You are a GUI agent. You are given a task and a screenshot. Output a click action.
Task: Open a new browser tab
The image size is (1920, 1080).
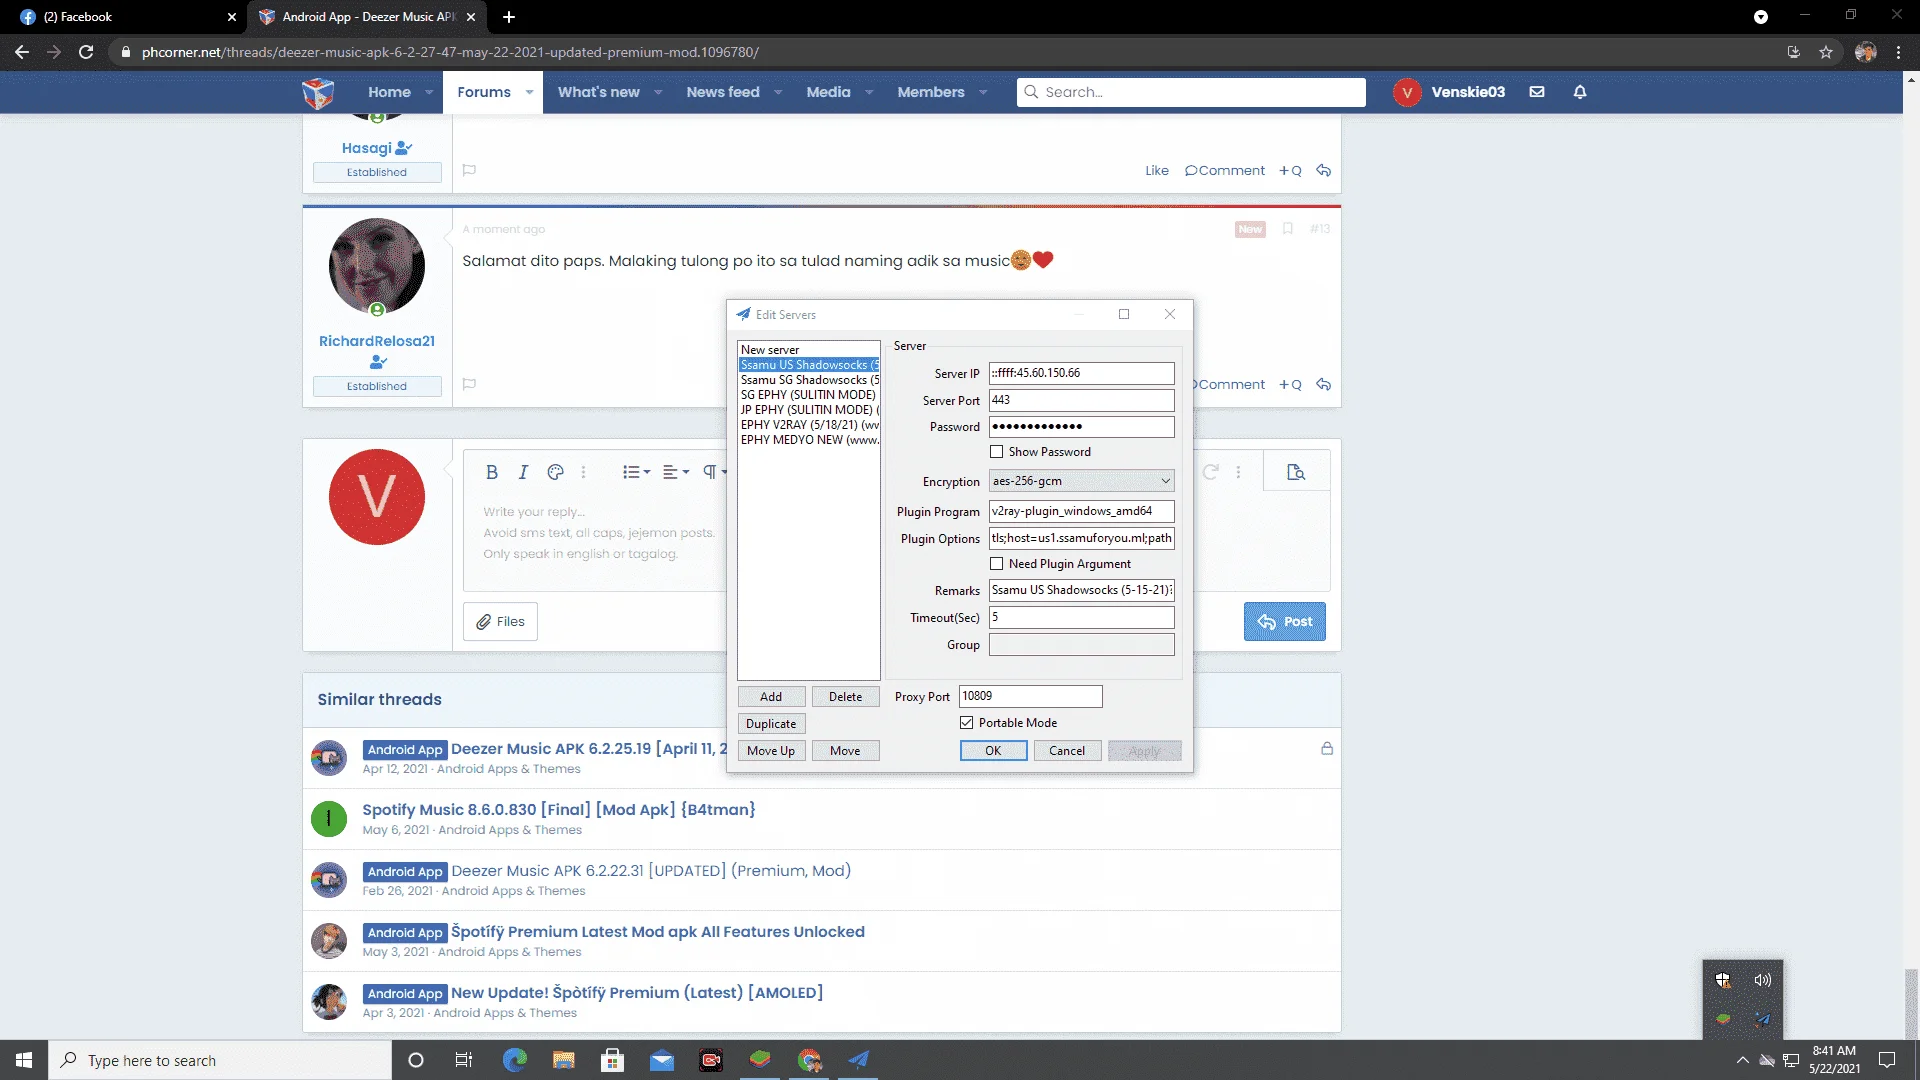click(509, 17)
